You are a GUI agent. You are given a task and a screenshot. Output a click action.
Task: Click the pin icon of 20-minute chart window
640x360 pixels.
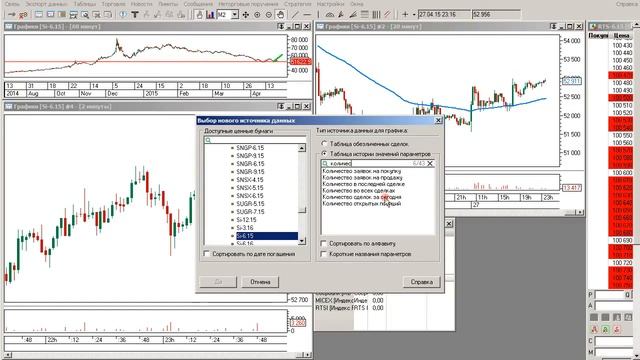pyautogui.click(x=553, y=27)
